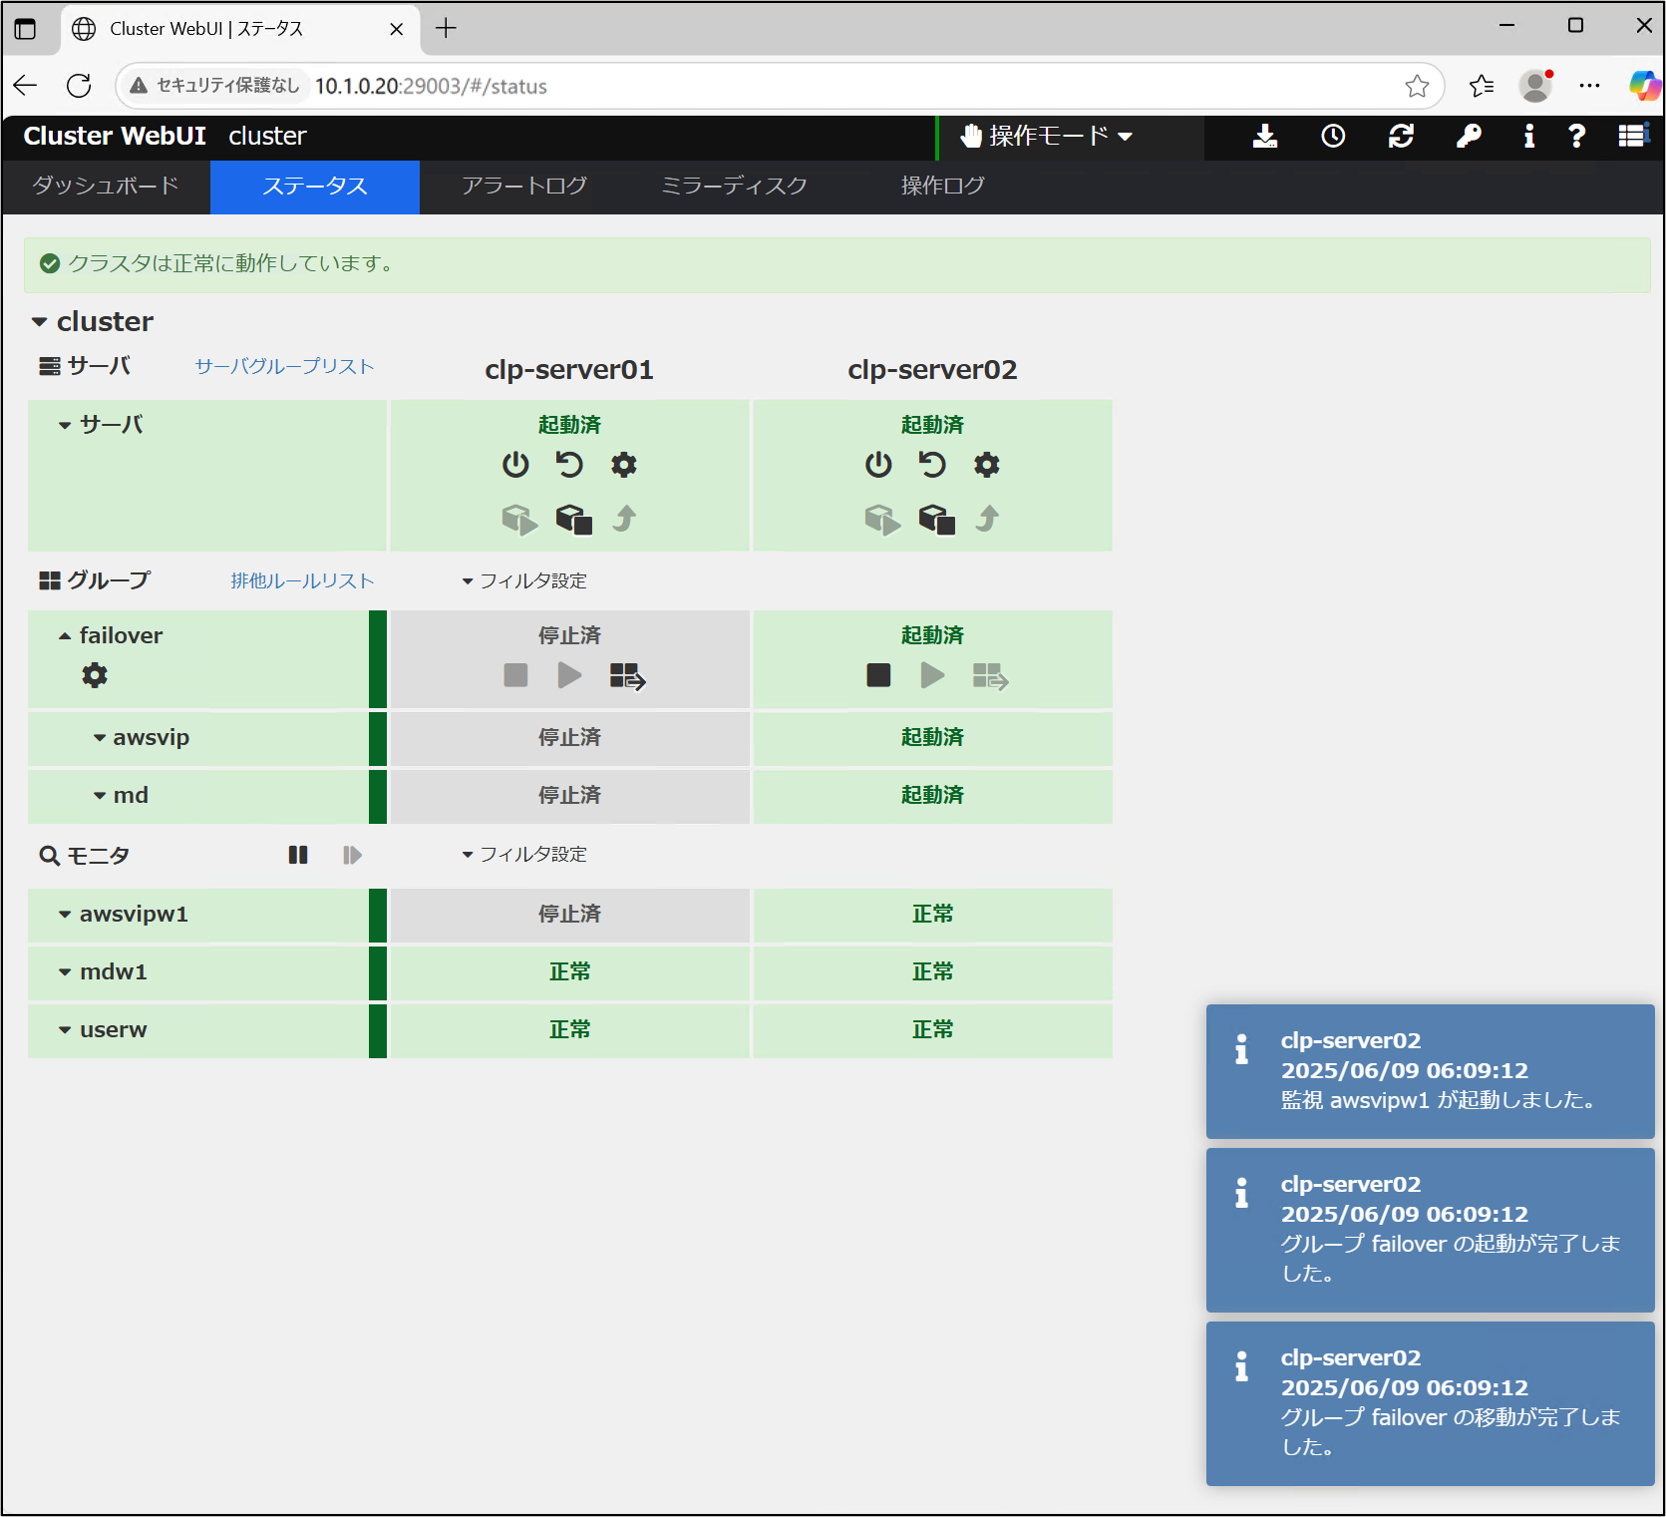Viewport: 1666px width, 1517px height.
Task: Open the settings gear for clp-server01
Action: click(624, 465)
